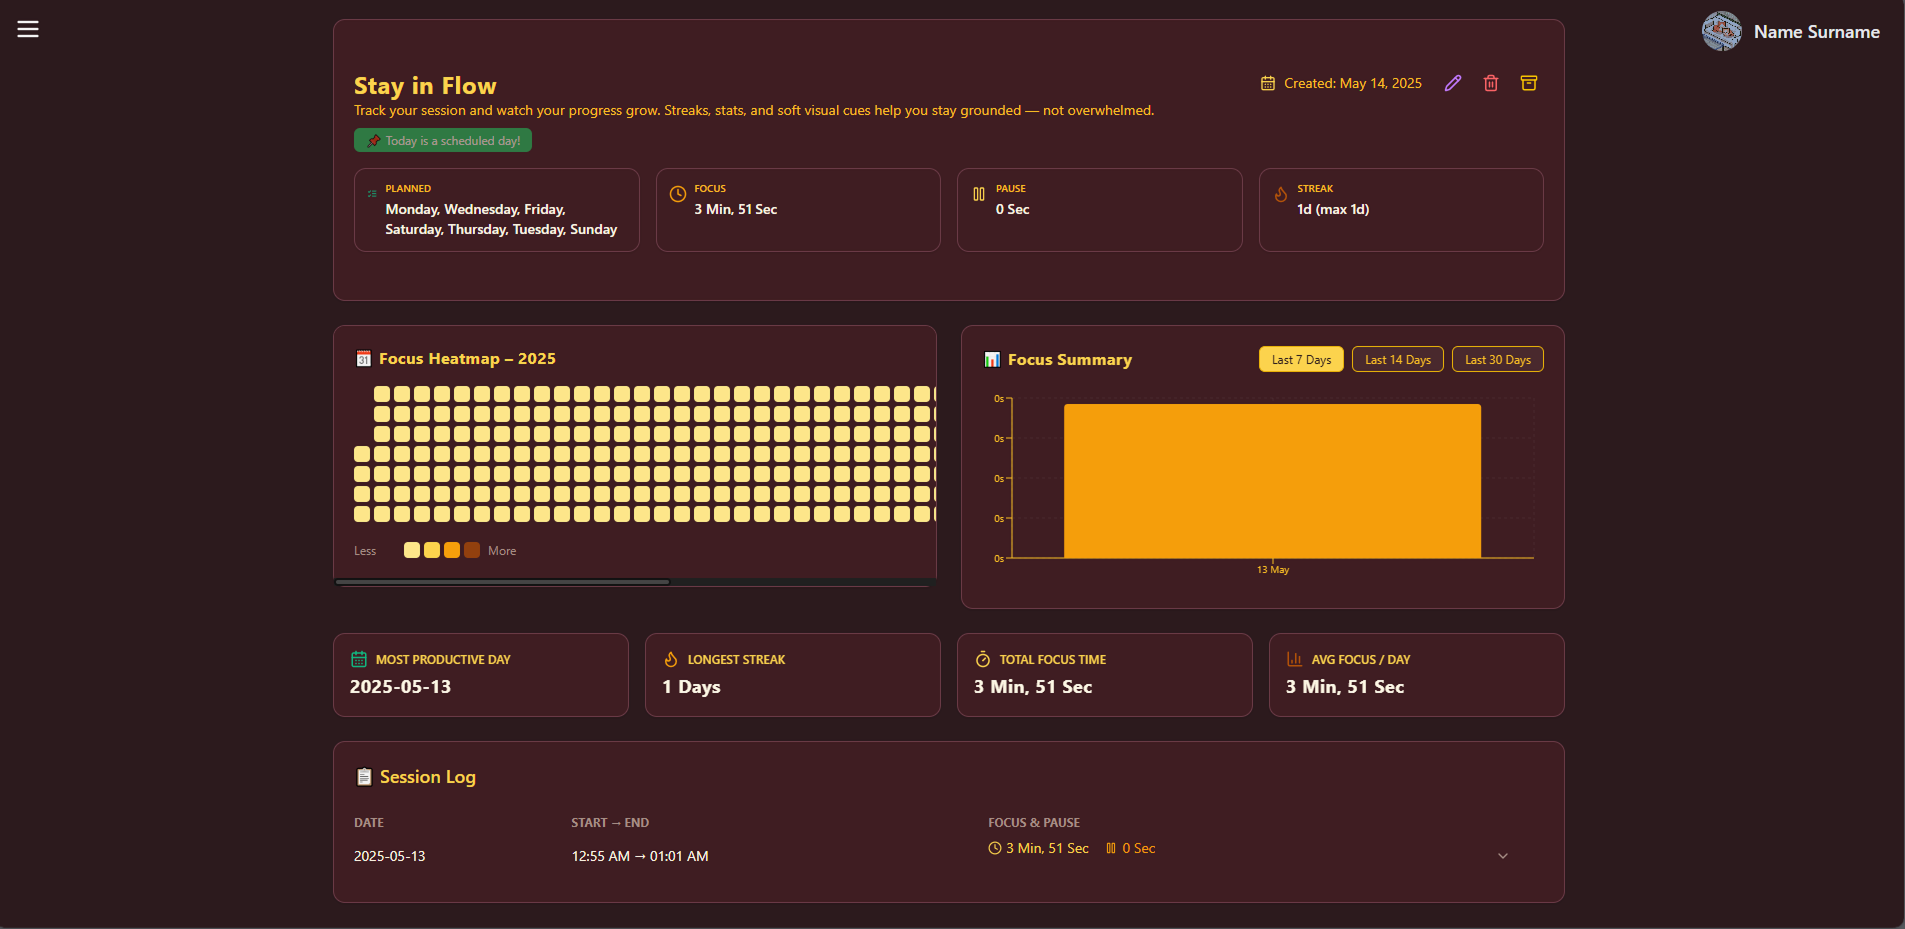
Task: Click the flame icon in Streak card
Action: (1281, 195)
